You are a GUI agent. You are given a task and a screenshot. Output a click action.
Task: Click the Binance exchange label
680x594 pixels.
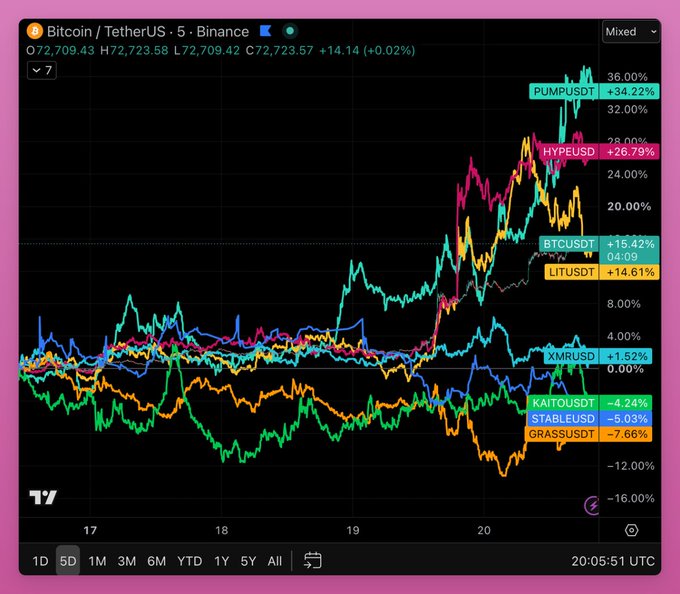[x=222, y=32]
